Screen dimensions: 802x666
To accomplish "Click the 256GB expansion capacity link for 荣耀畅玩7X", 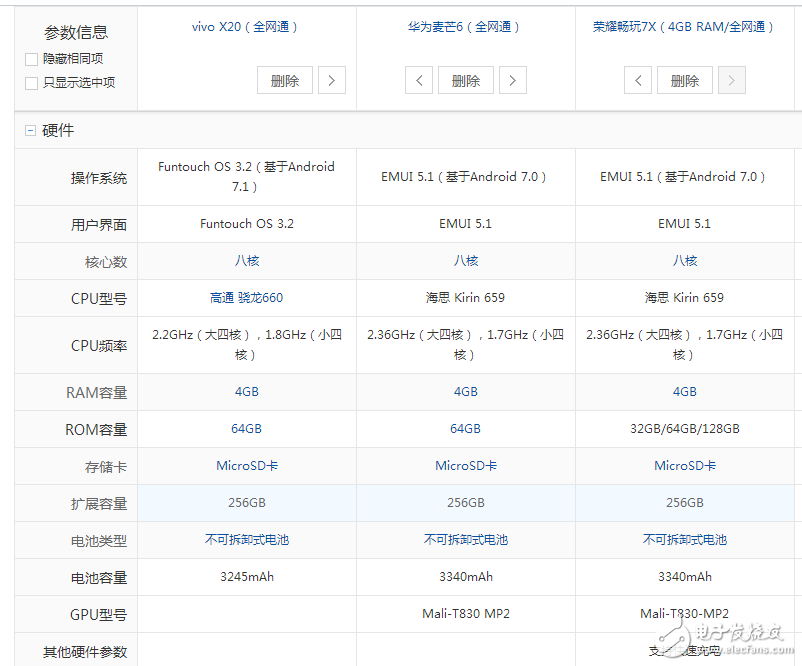I will [684, 502].
